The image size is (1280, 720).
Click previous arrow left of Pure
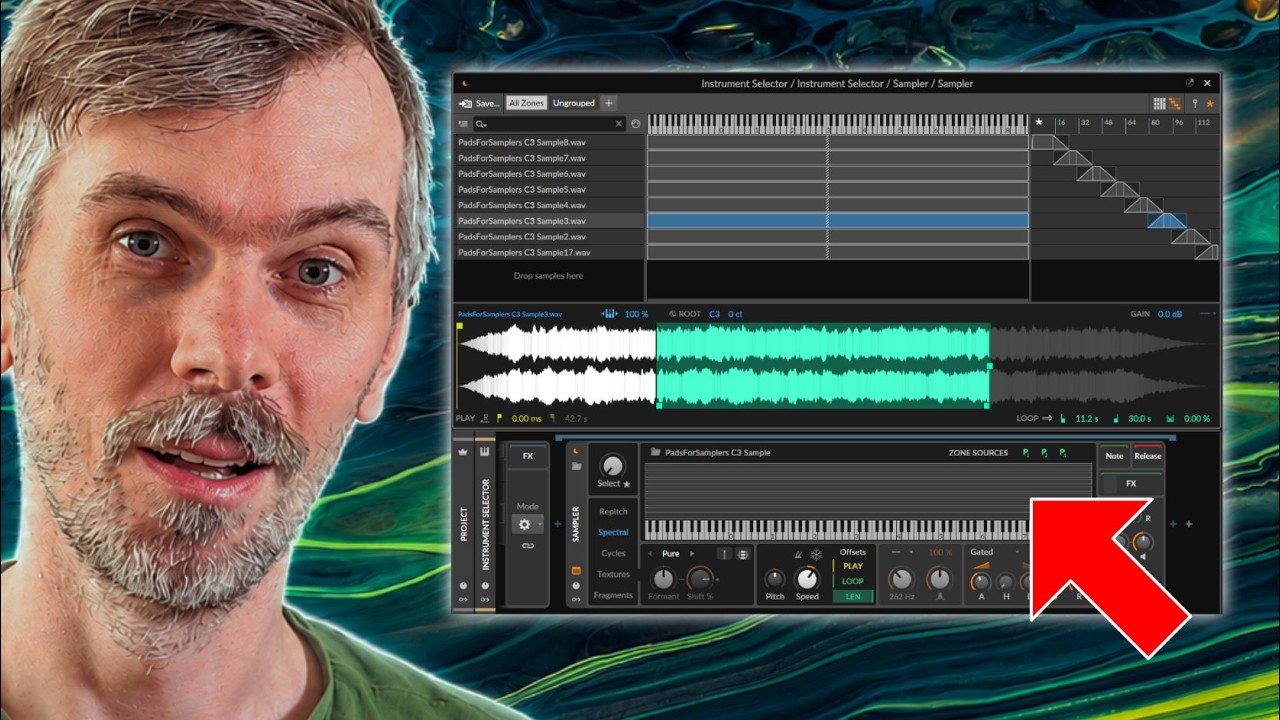click(x=651, y=553)
